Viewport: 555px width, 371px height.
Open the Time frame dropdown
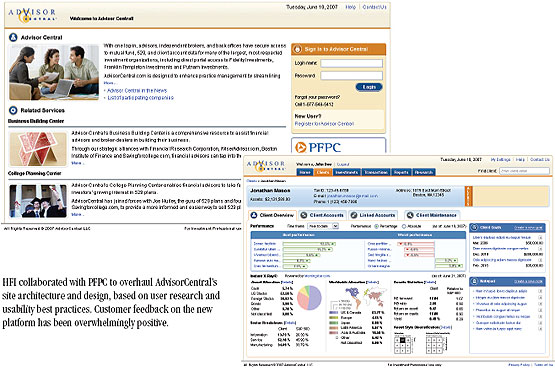pos(323,226)
